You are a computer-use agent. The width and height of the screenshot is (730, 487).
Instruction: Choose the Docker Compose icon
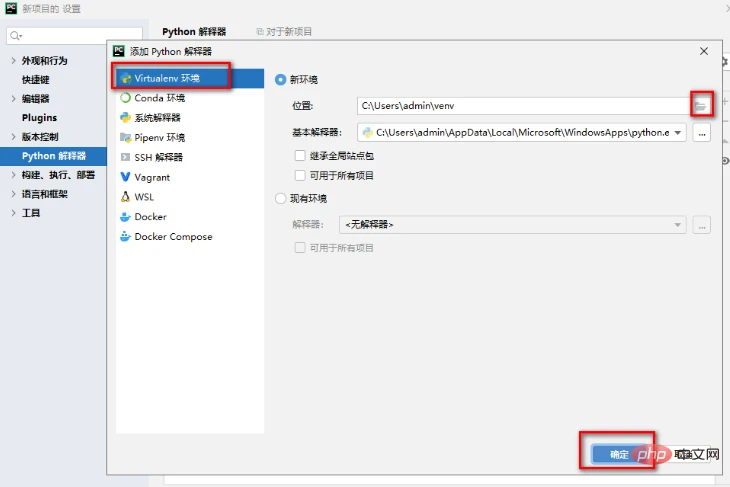click(125, 237)
